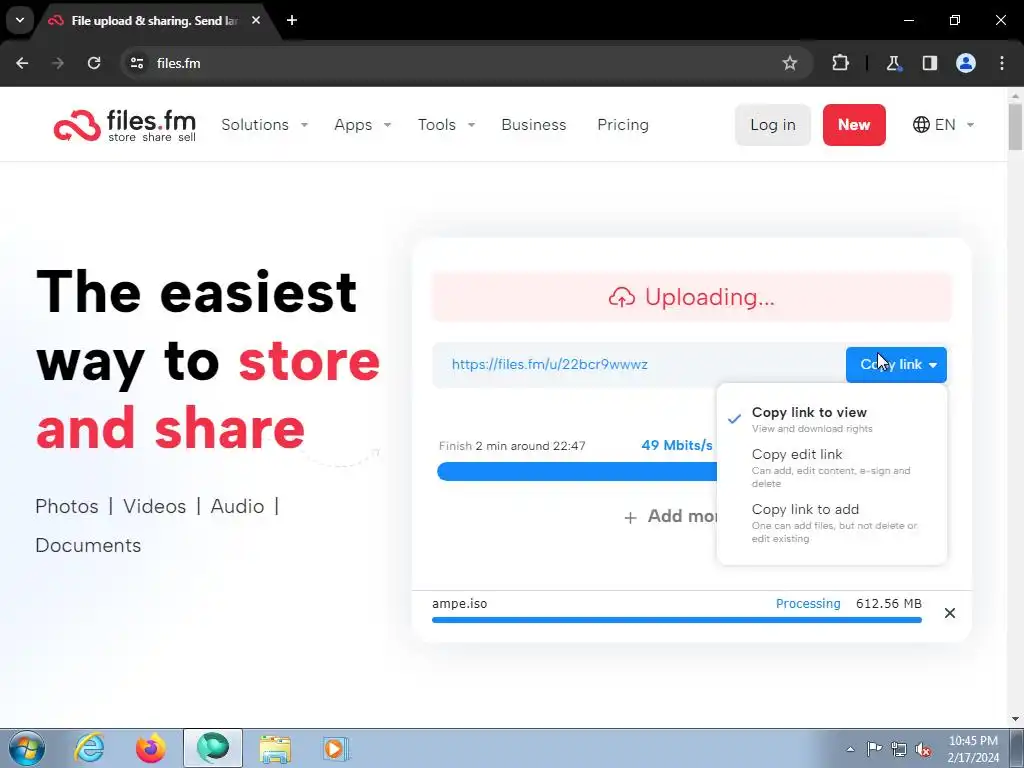Click the ampe.iso file progress bar
The image size is (1024, 768).
pyautogui.click(x=677, y=620)
